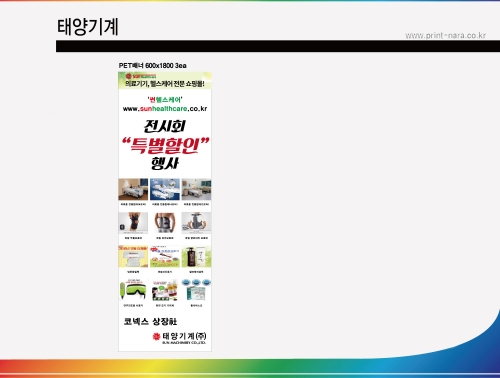The height and width of the screenshot is (378, 500).
Task: Click the green eye massager image
Action: (x=133, y=290)
